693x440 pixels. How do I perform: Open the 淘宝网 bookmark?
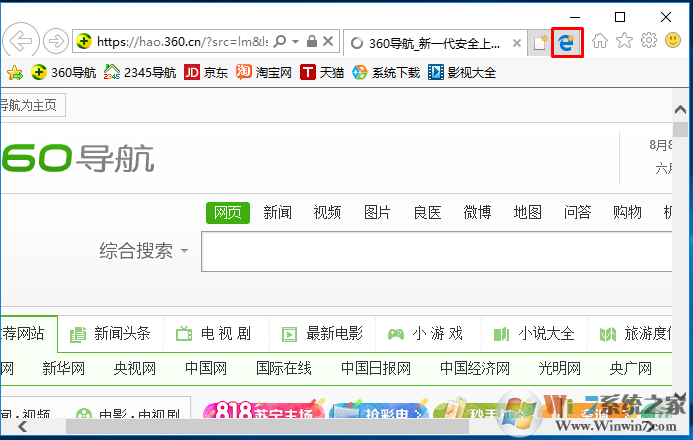click(x=264, y=72)
